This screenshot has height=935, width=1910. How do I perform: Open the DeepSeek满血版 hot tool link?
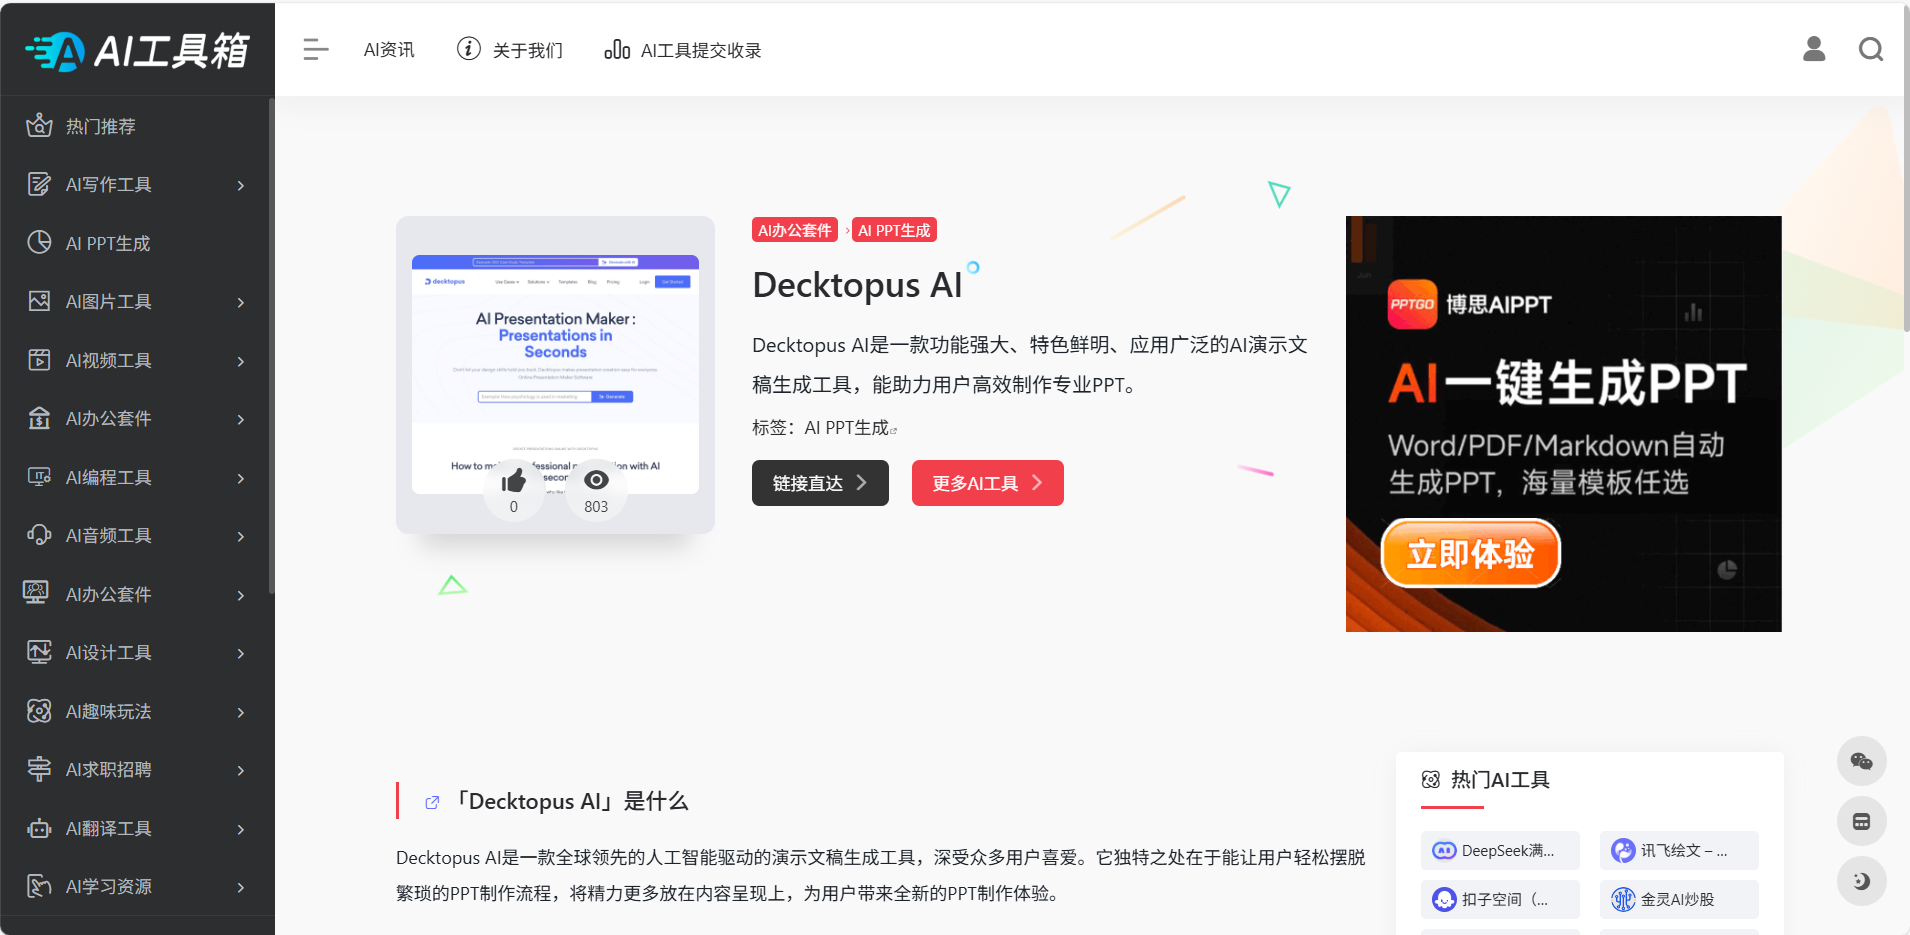(x=1500, y=850)
